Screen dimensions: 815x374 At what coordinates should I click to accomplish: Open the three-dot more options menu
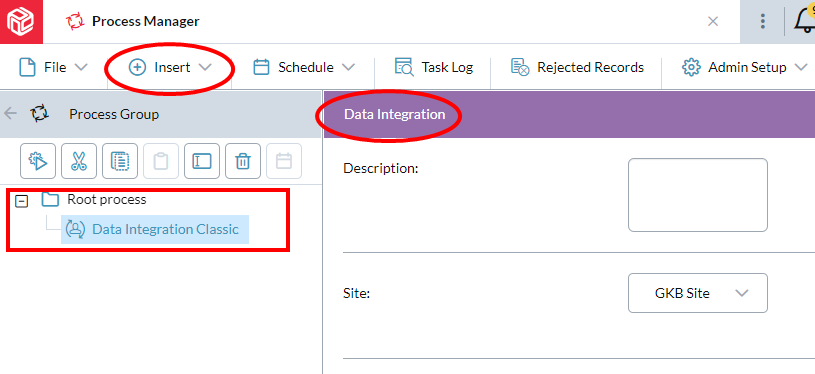[x=763, y=21]
